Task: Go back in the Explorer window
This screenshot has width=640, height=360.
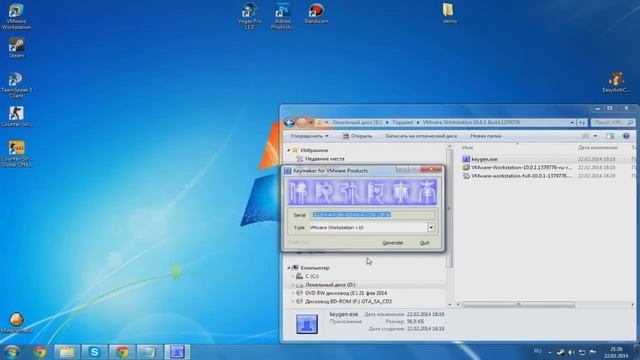Action: [289, 122]
